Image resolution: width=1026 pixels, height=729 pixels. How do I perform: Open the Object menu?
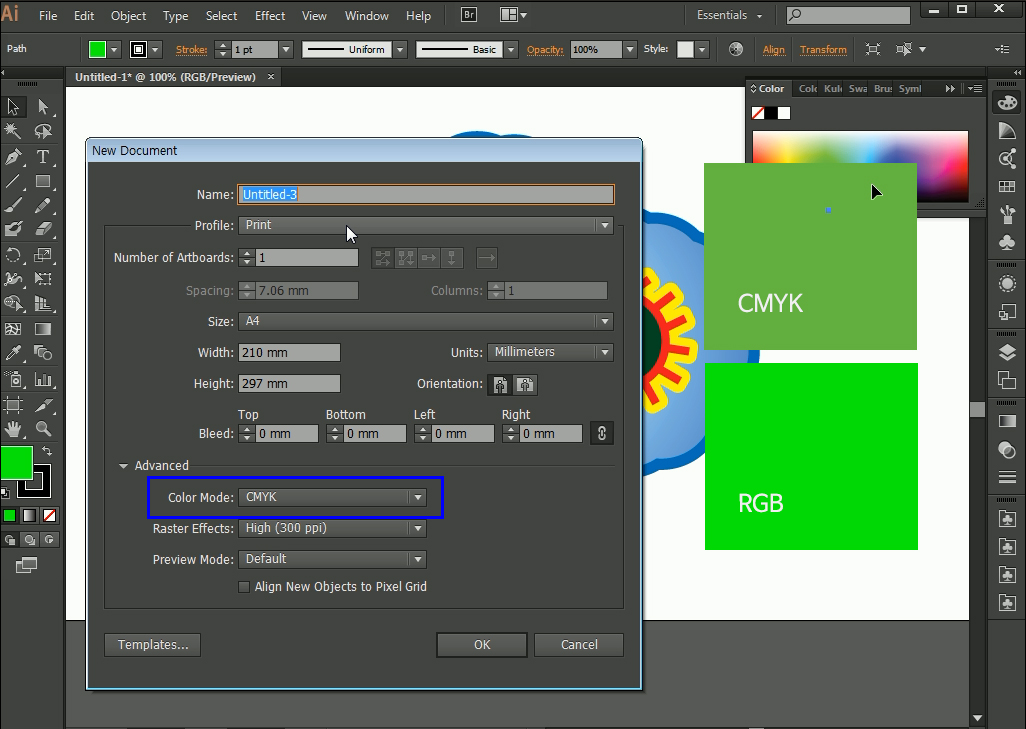(128, 16)
